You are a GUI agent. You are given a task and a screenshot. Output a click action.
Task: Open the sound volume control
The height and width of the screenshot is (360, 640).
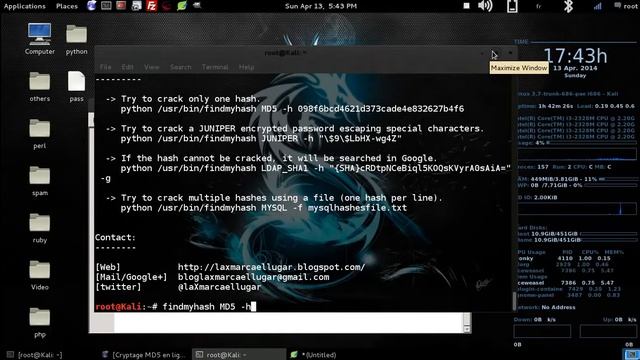tap(485, 6)
